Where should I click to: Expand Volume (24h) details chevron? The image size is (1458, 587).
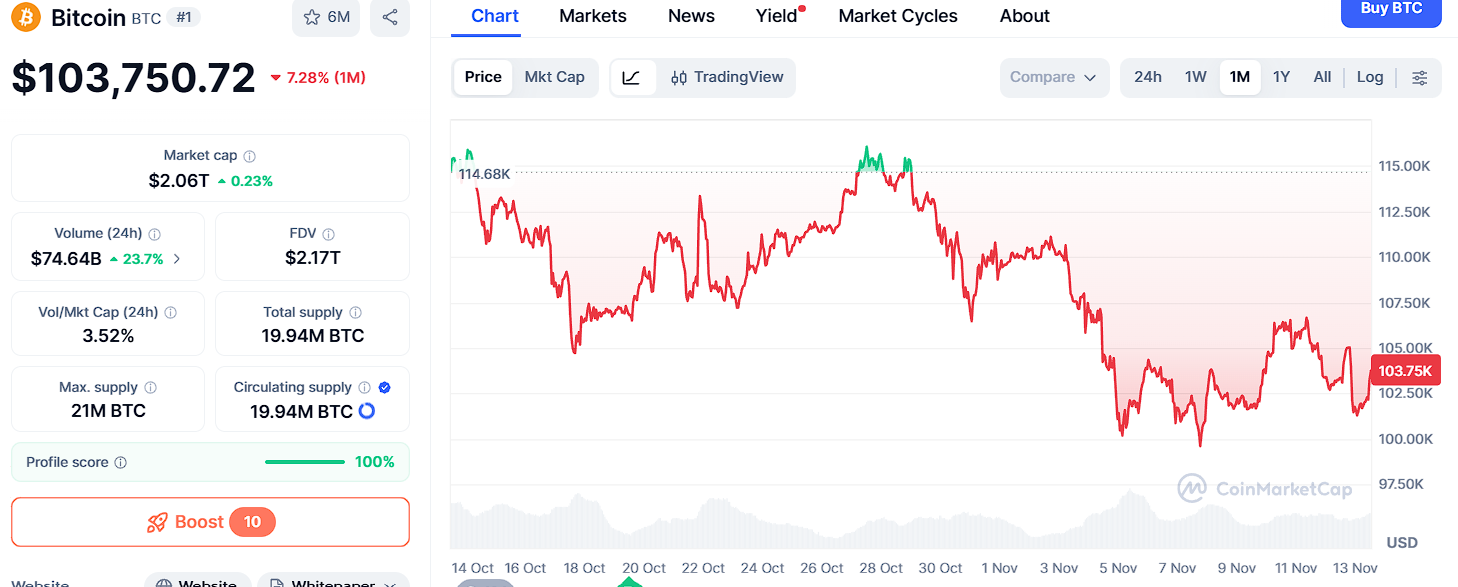177,259
